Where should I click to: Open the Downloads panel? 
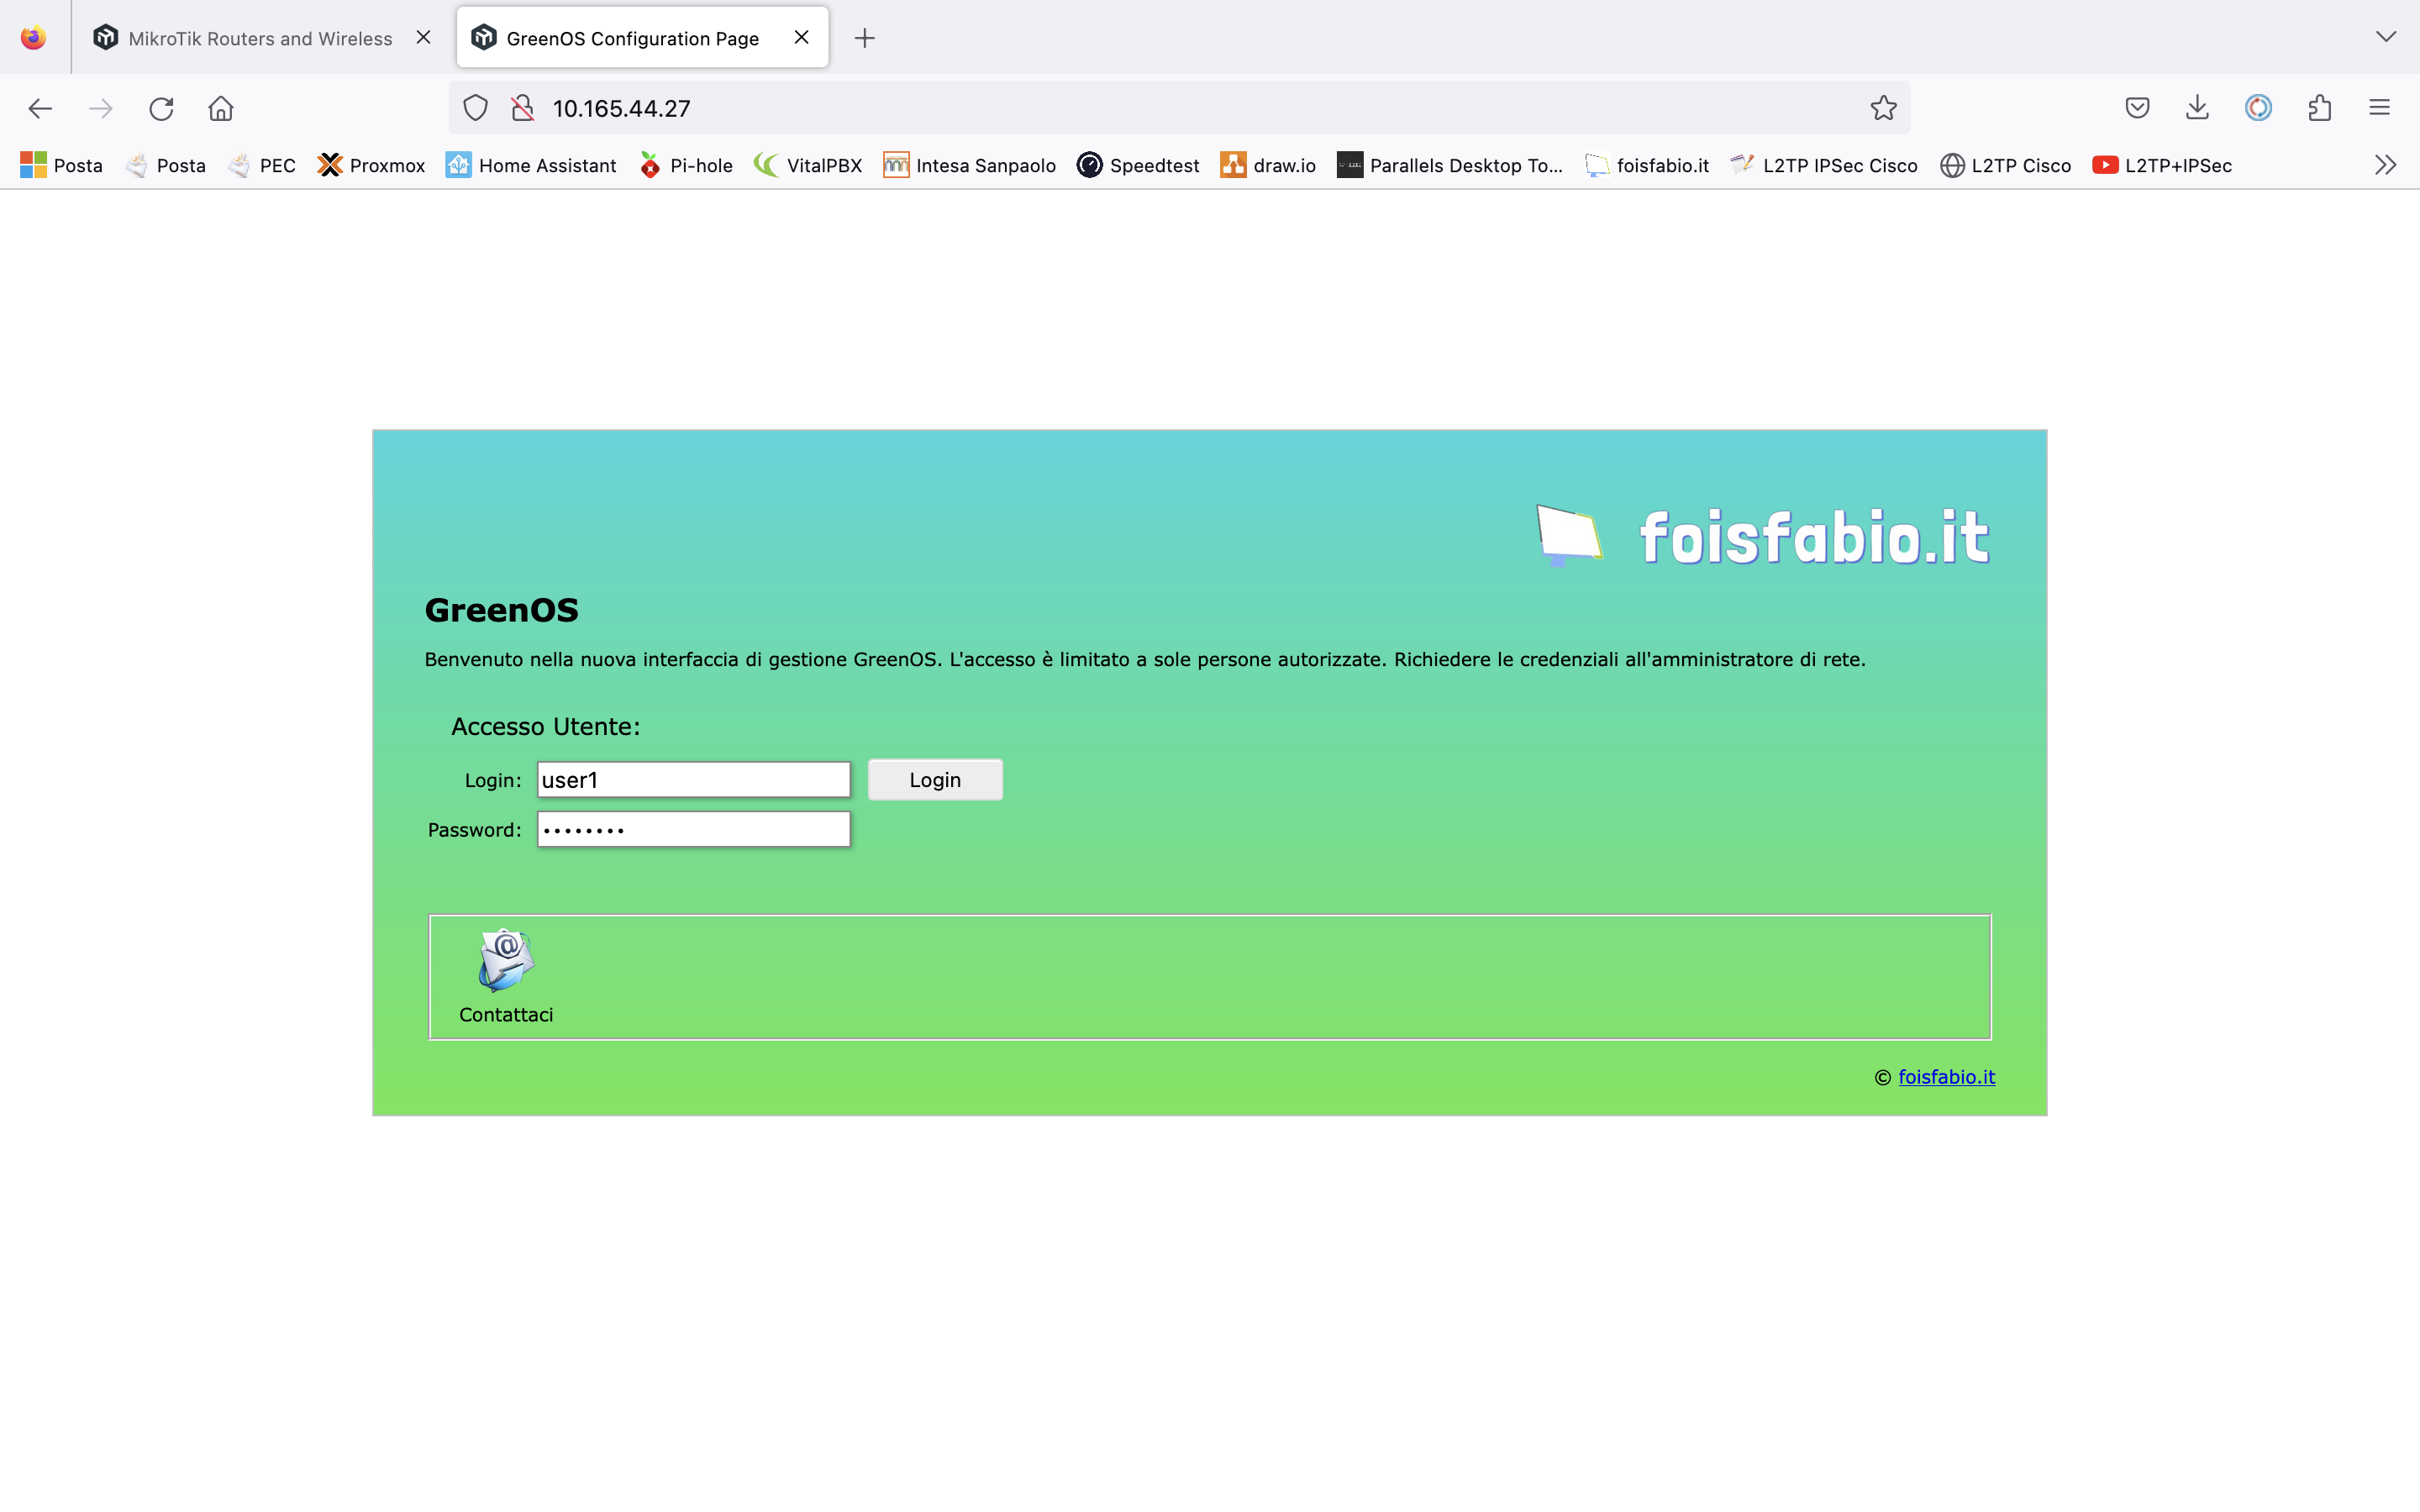click(2196, 107)
